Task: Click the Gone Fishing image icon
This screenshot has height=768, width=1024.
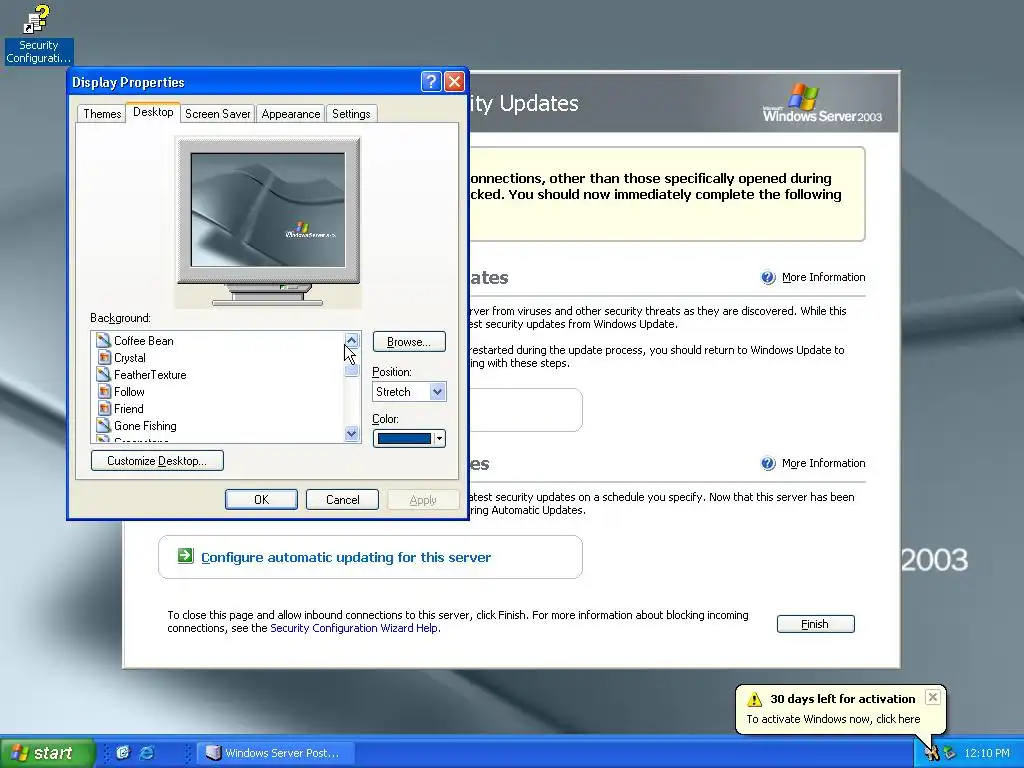Action: point(103,425)
